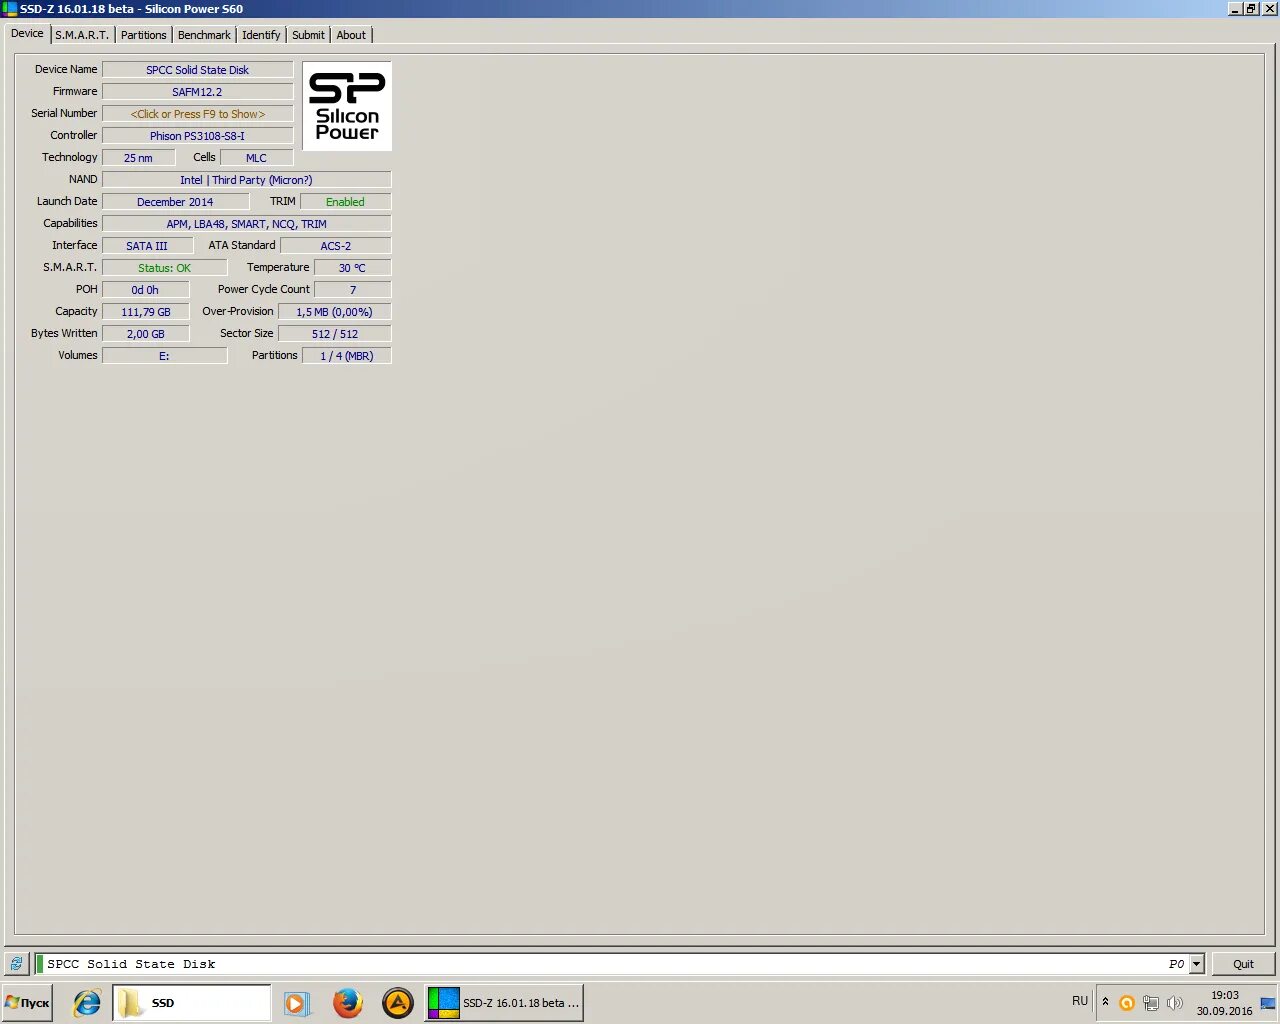
Task: Click the S.M.A.R.T. Status: OK value
Action: [x=165, y=268]
